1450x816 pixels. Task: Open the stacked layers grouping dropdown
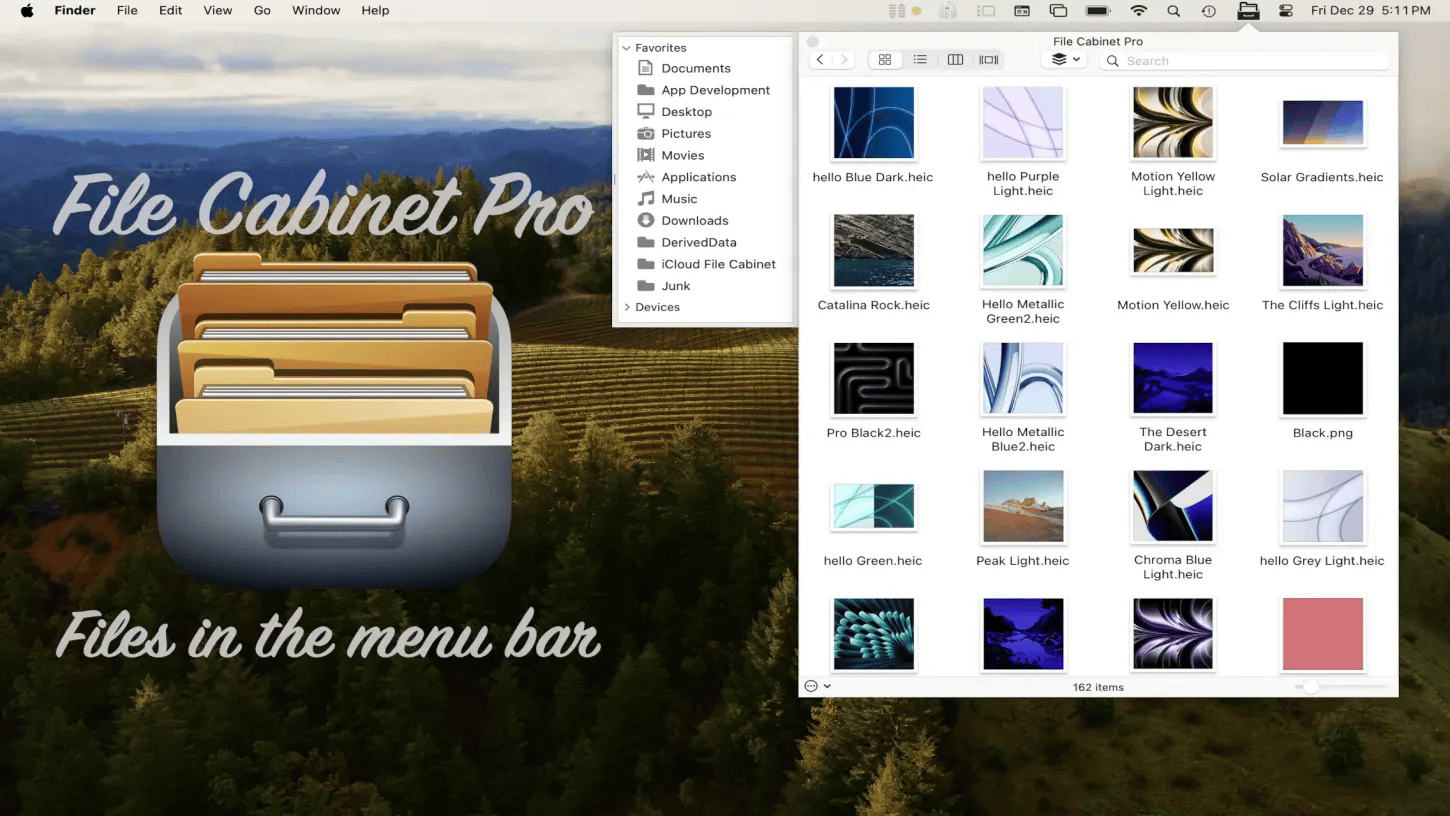point(1066,60)
